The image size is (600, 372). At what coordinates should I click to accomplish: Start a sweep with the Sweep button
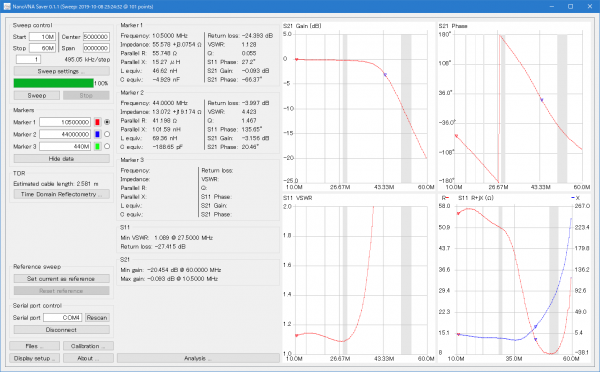[x=37, y=95]
